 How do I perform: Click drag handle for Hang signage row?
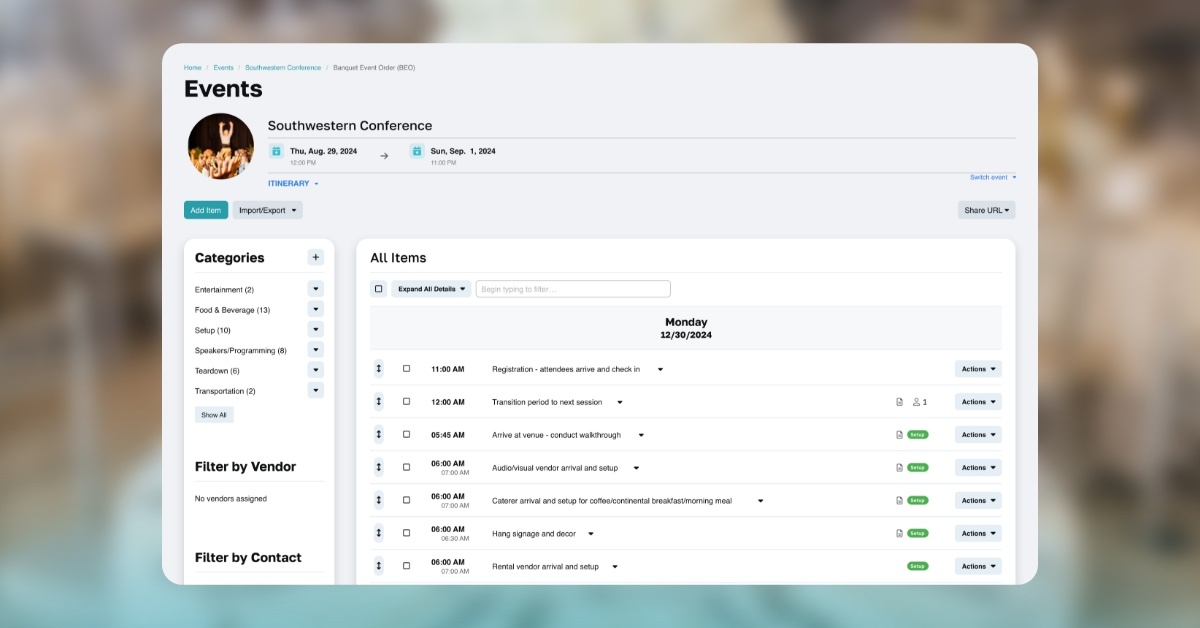click(x=379, y=533)
